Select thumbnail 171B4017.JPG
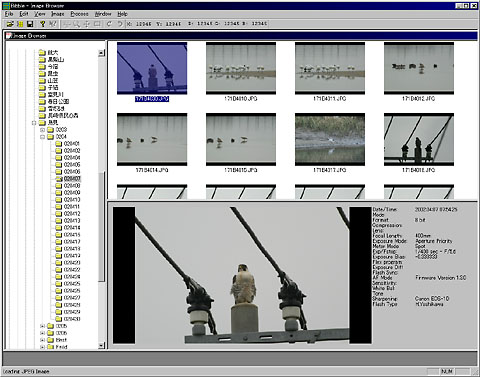The image size is (480, 377). 330,139
